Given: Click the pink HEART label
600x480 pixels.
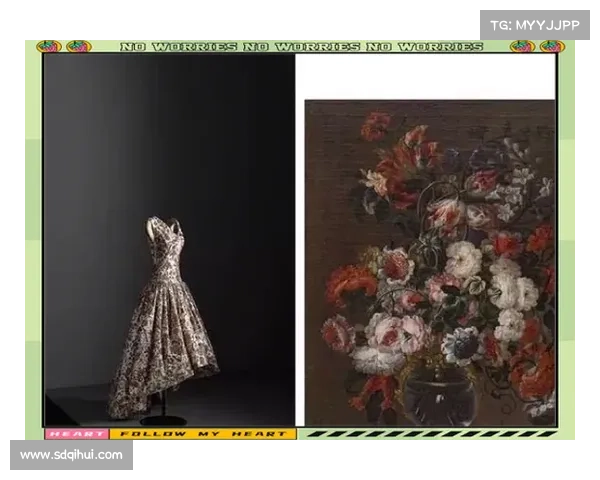Looking at the screenshot, I should (x=75, y=435).
